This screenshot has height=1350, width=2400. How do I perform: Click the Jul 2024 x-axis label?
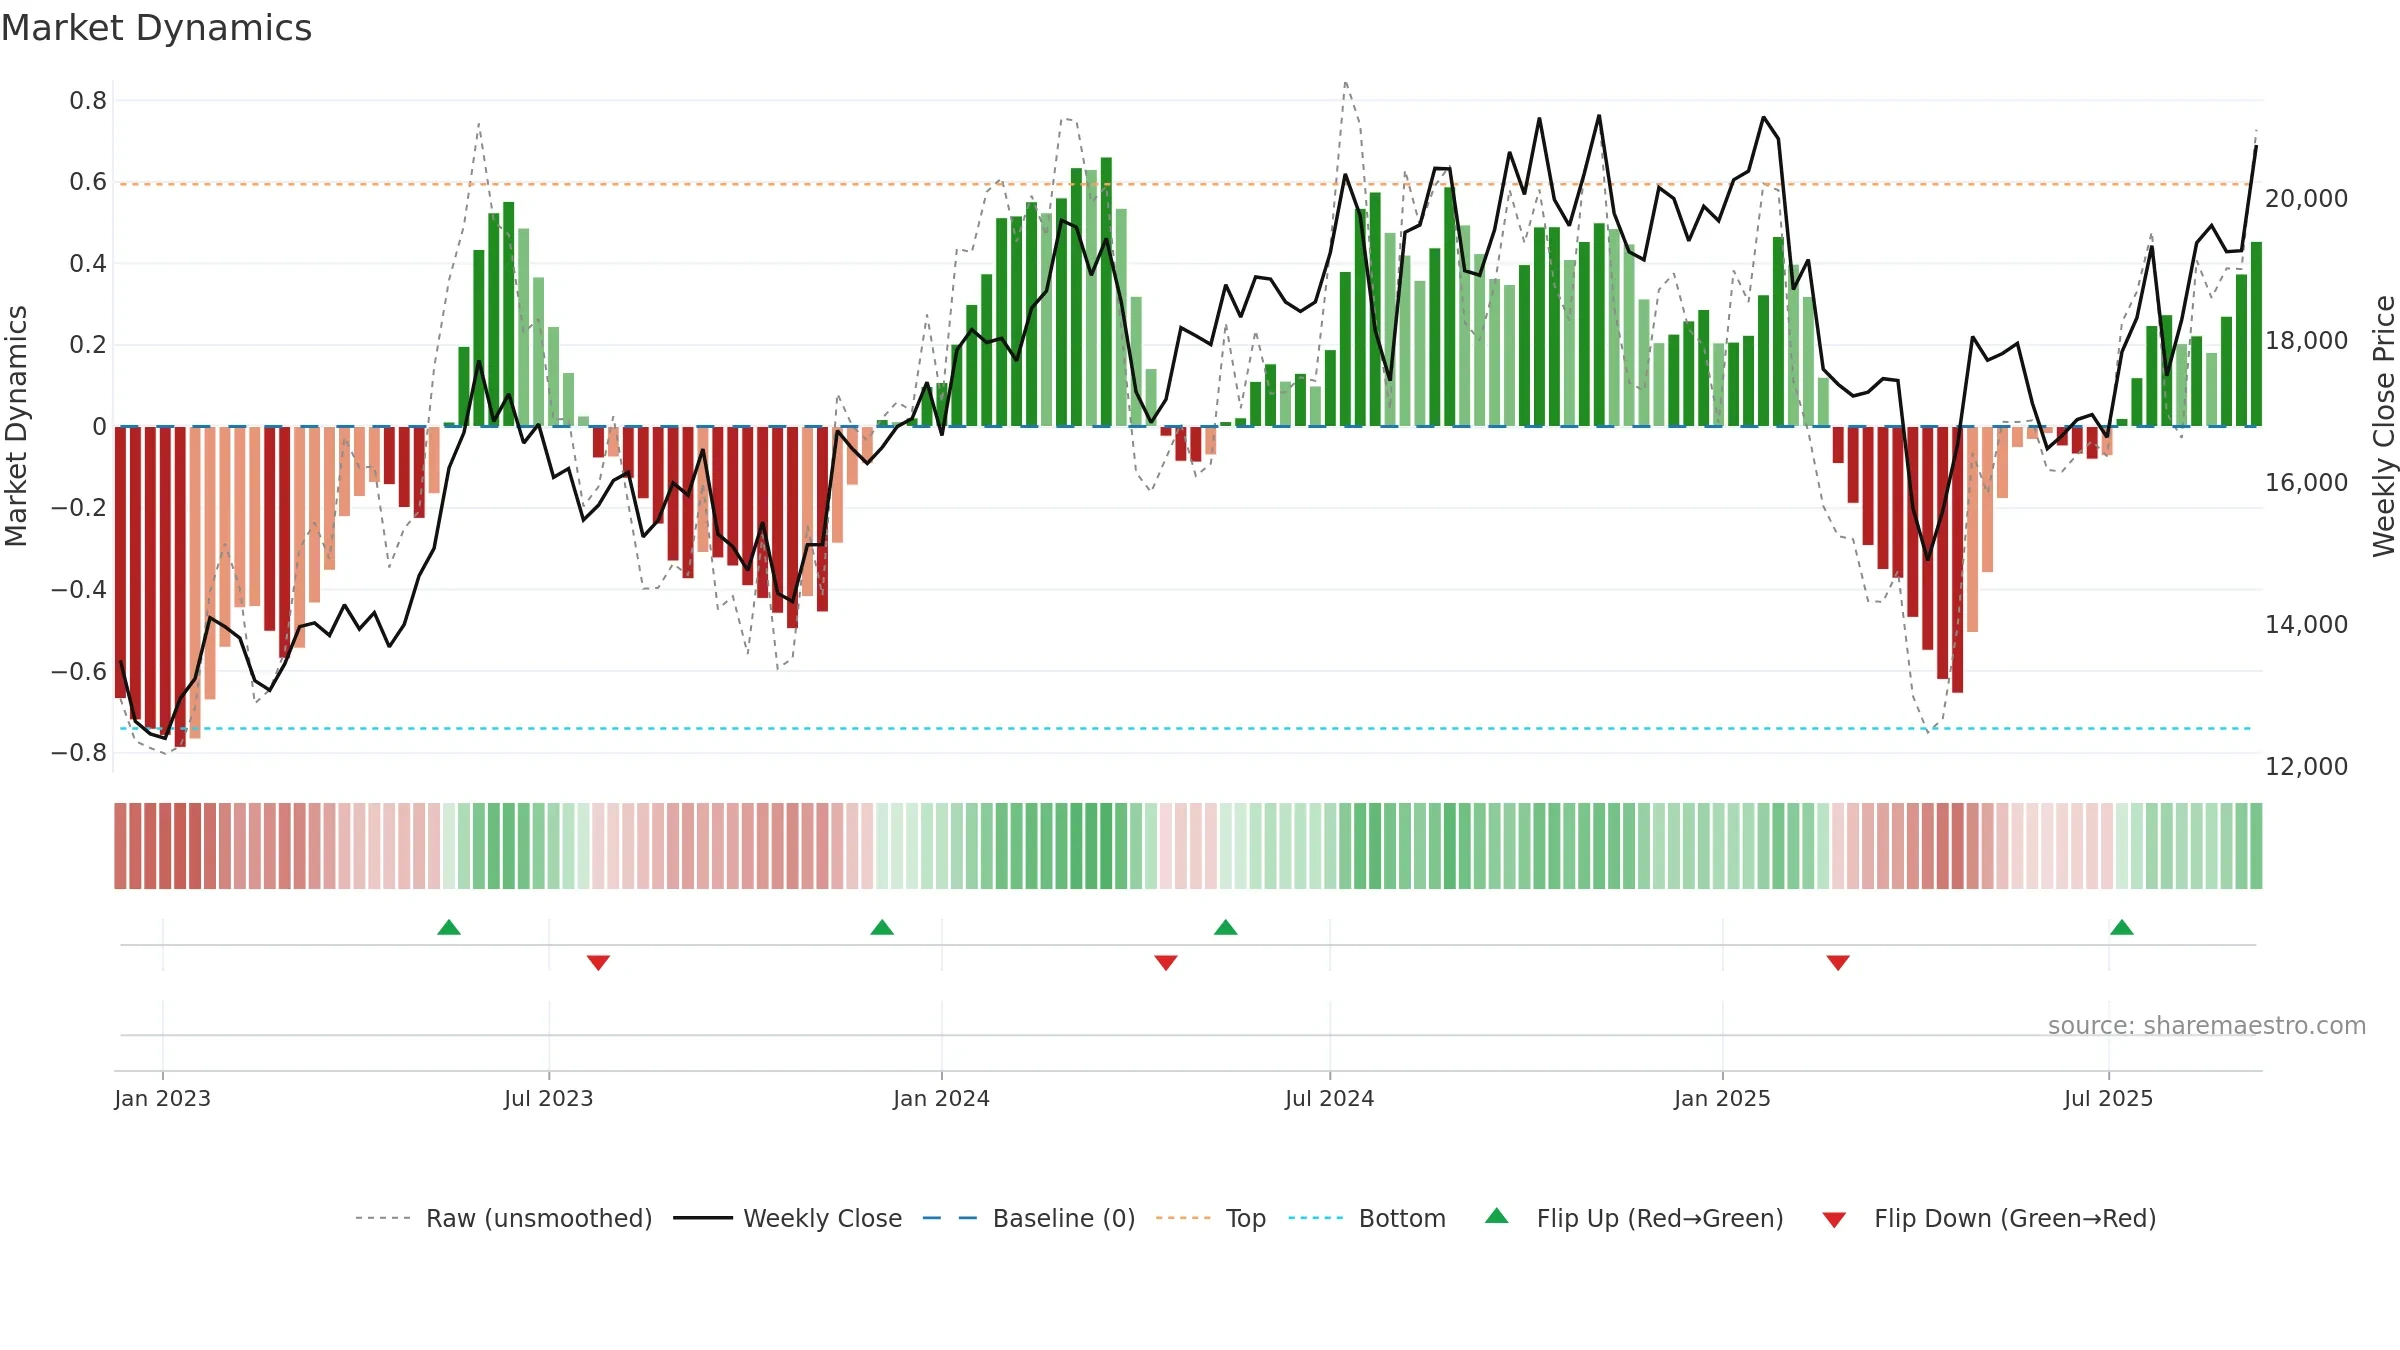click(x=1330, y=1098)
